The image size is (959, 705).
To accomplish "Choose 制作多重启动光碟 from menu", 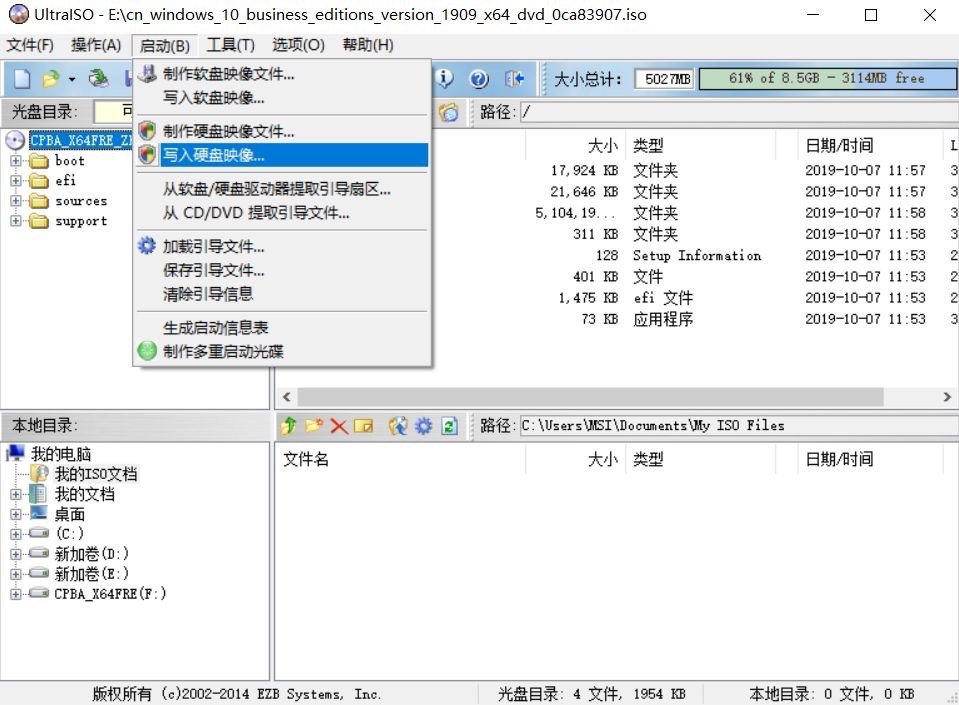I will pyautogui.click(x=223, y=351).
